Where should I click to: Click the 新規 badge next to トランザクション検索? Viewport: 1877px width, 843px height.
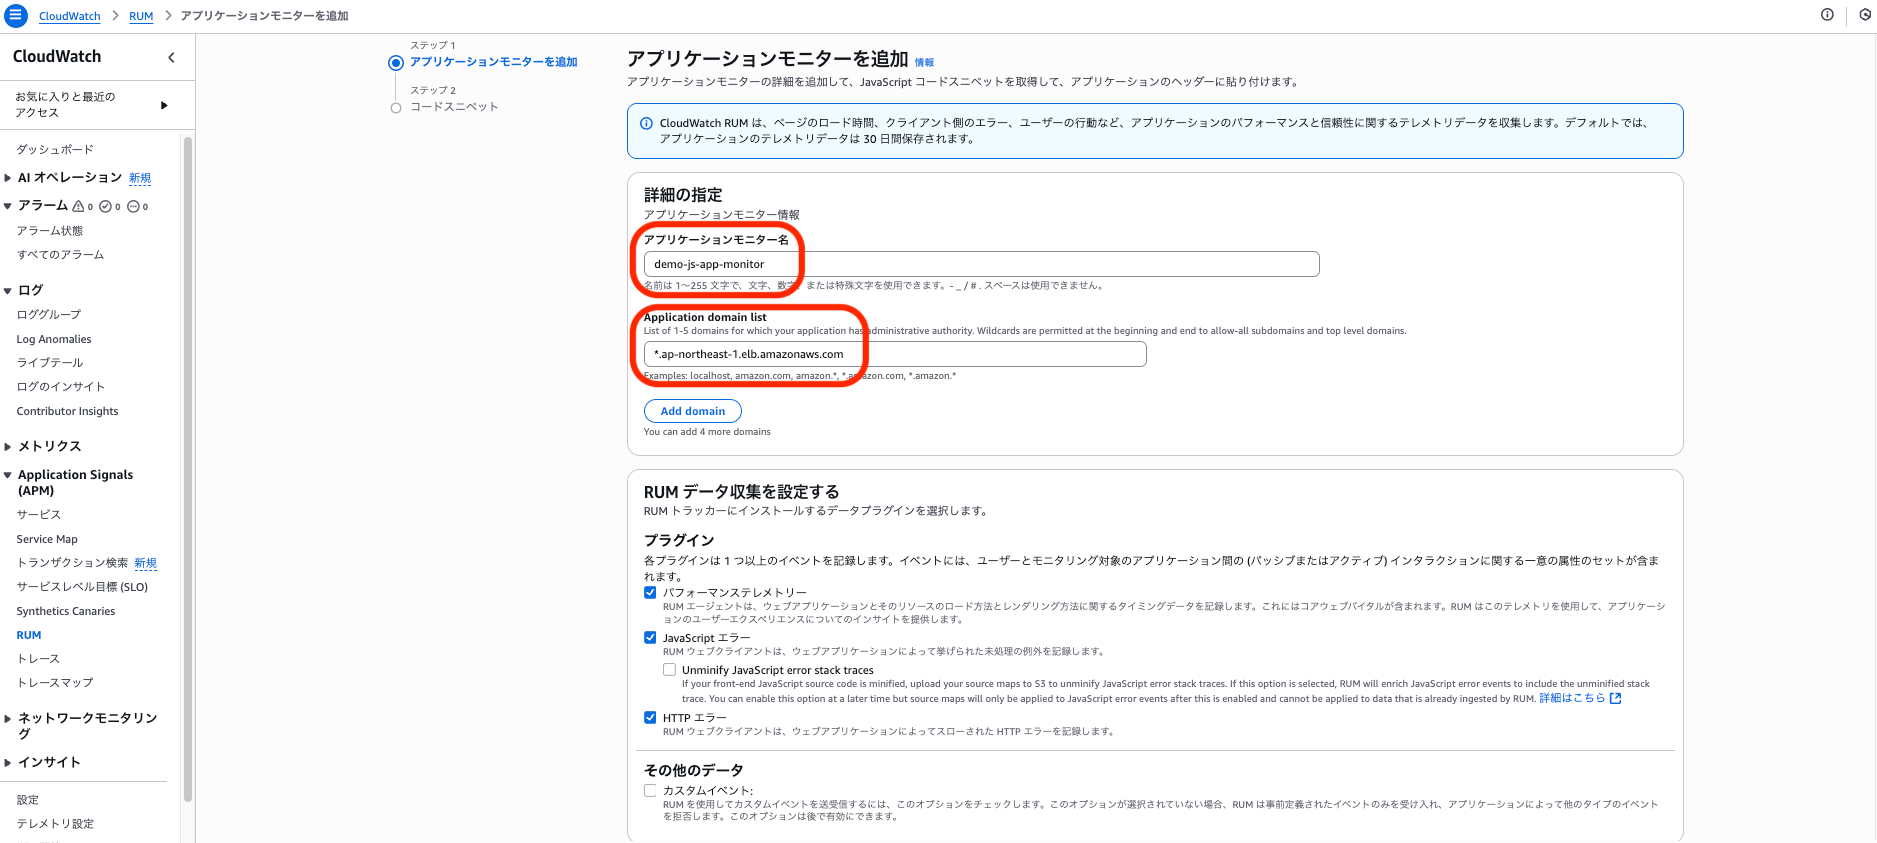(x=146, y=563)
